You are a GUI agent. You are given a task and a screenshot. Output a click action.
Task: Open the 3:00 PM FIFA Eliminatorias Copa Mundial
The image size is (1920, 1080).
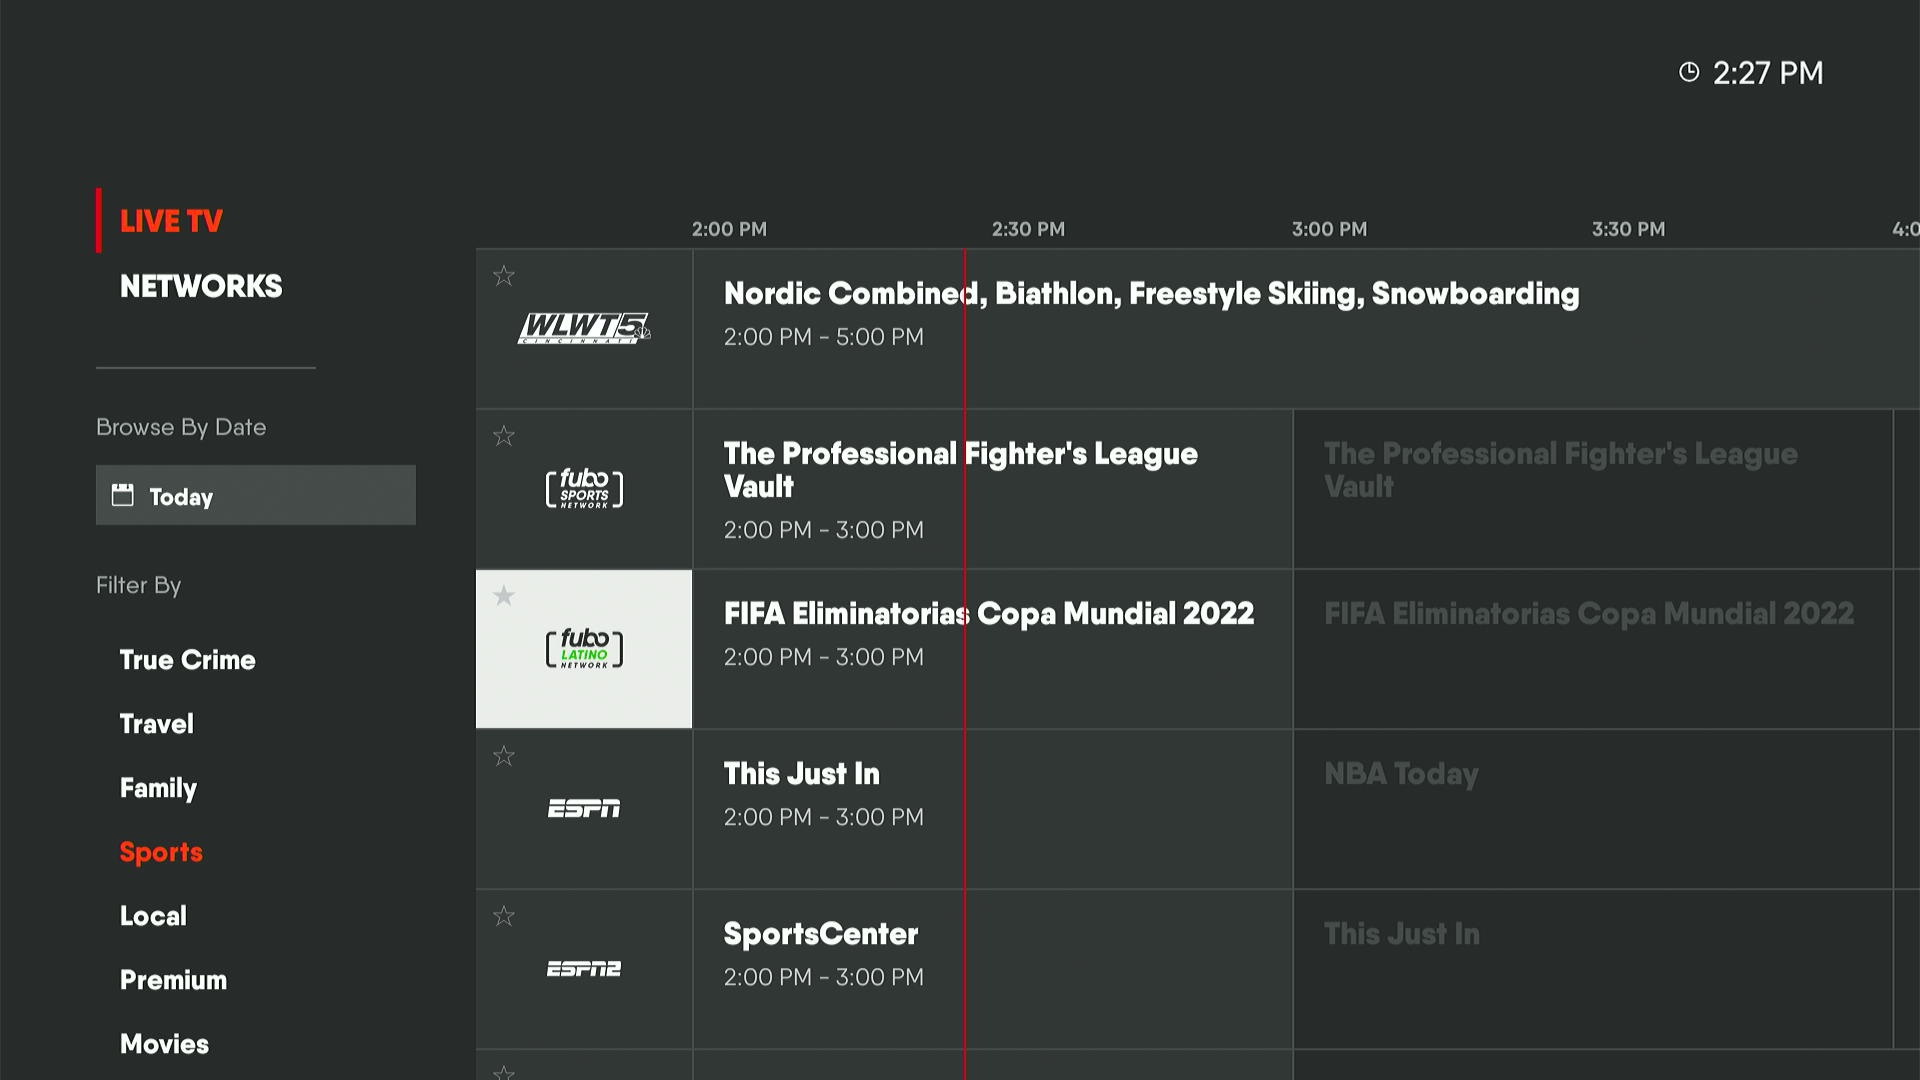[x=1593, y=649]
